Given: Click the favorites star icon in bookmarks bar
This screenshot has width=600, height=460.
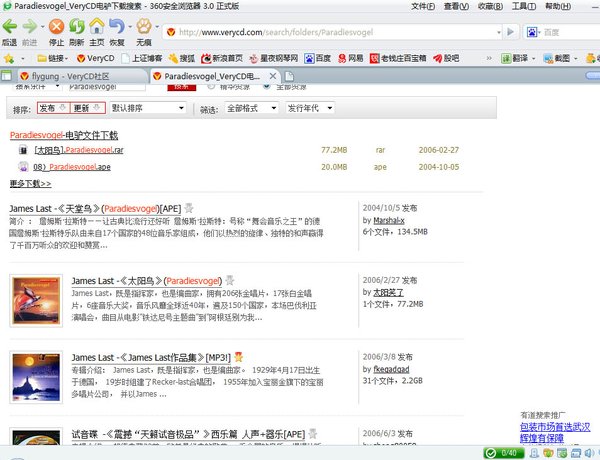Looking at the screenshot, I should (8, 58).
